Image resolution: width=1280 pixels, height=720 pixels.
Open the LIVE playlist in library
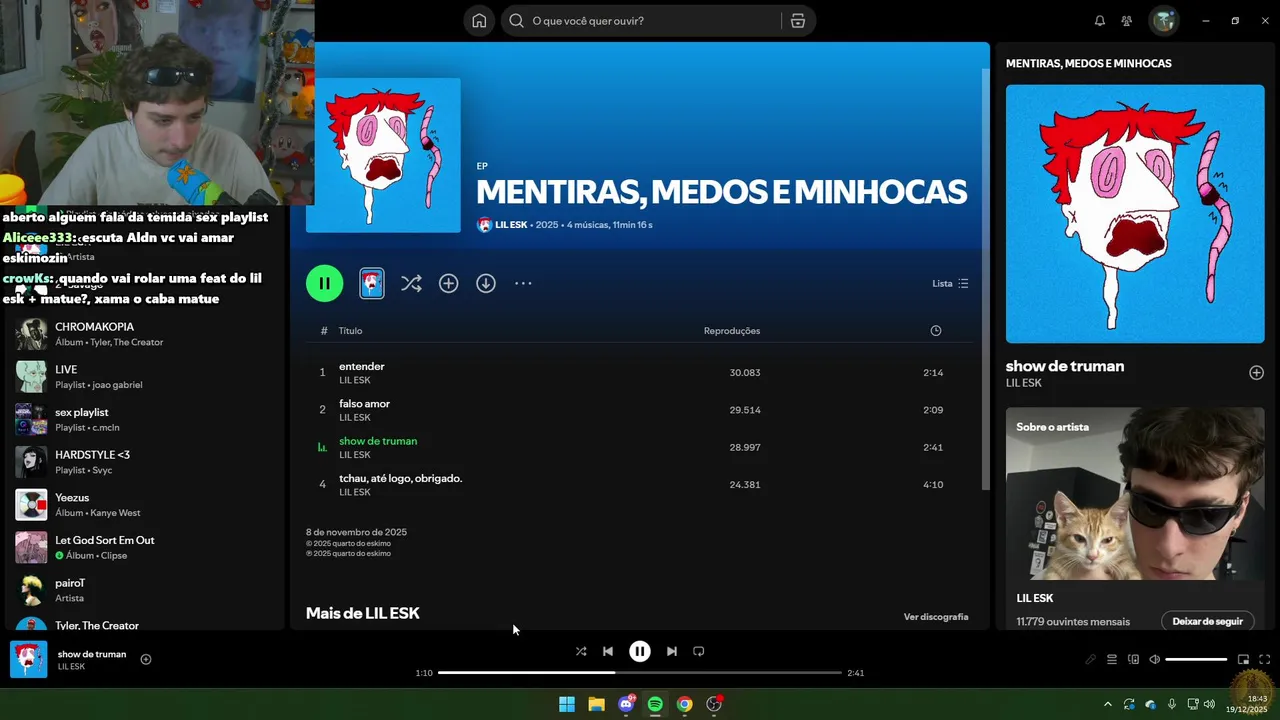(145, 377)
